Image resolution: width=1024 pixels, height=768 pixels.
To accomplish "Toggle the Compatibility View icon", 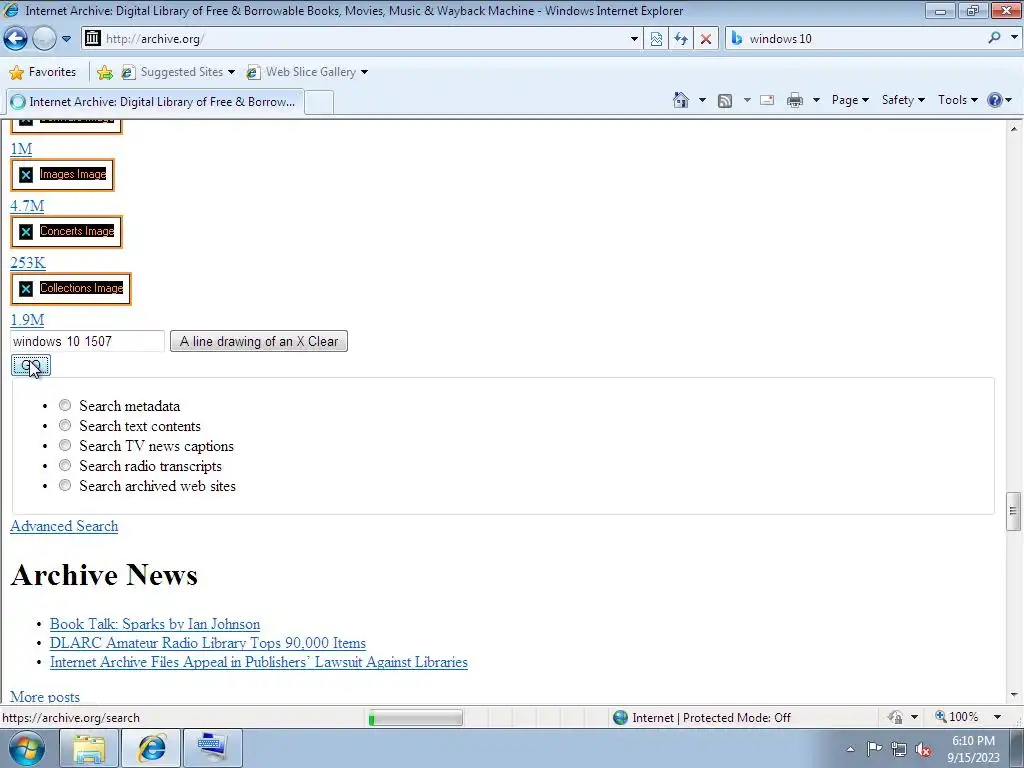I will (656, 39).
